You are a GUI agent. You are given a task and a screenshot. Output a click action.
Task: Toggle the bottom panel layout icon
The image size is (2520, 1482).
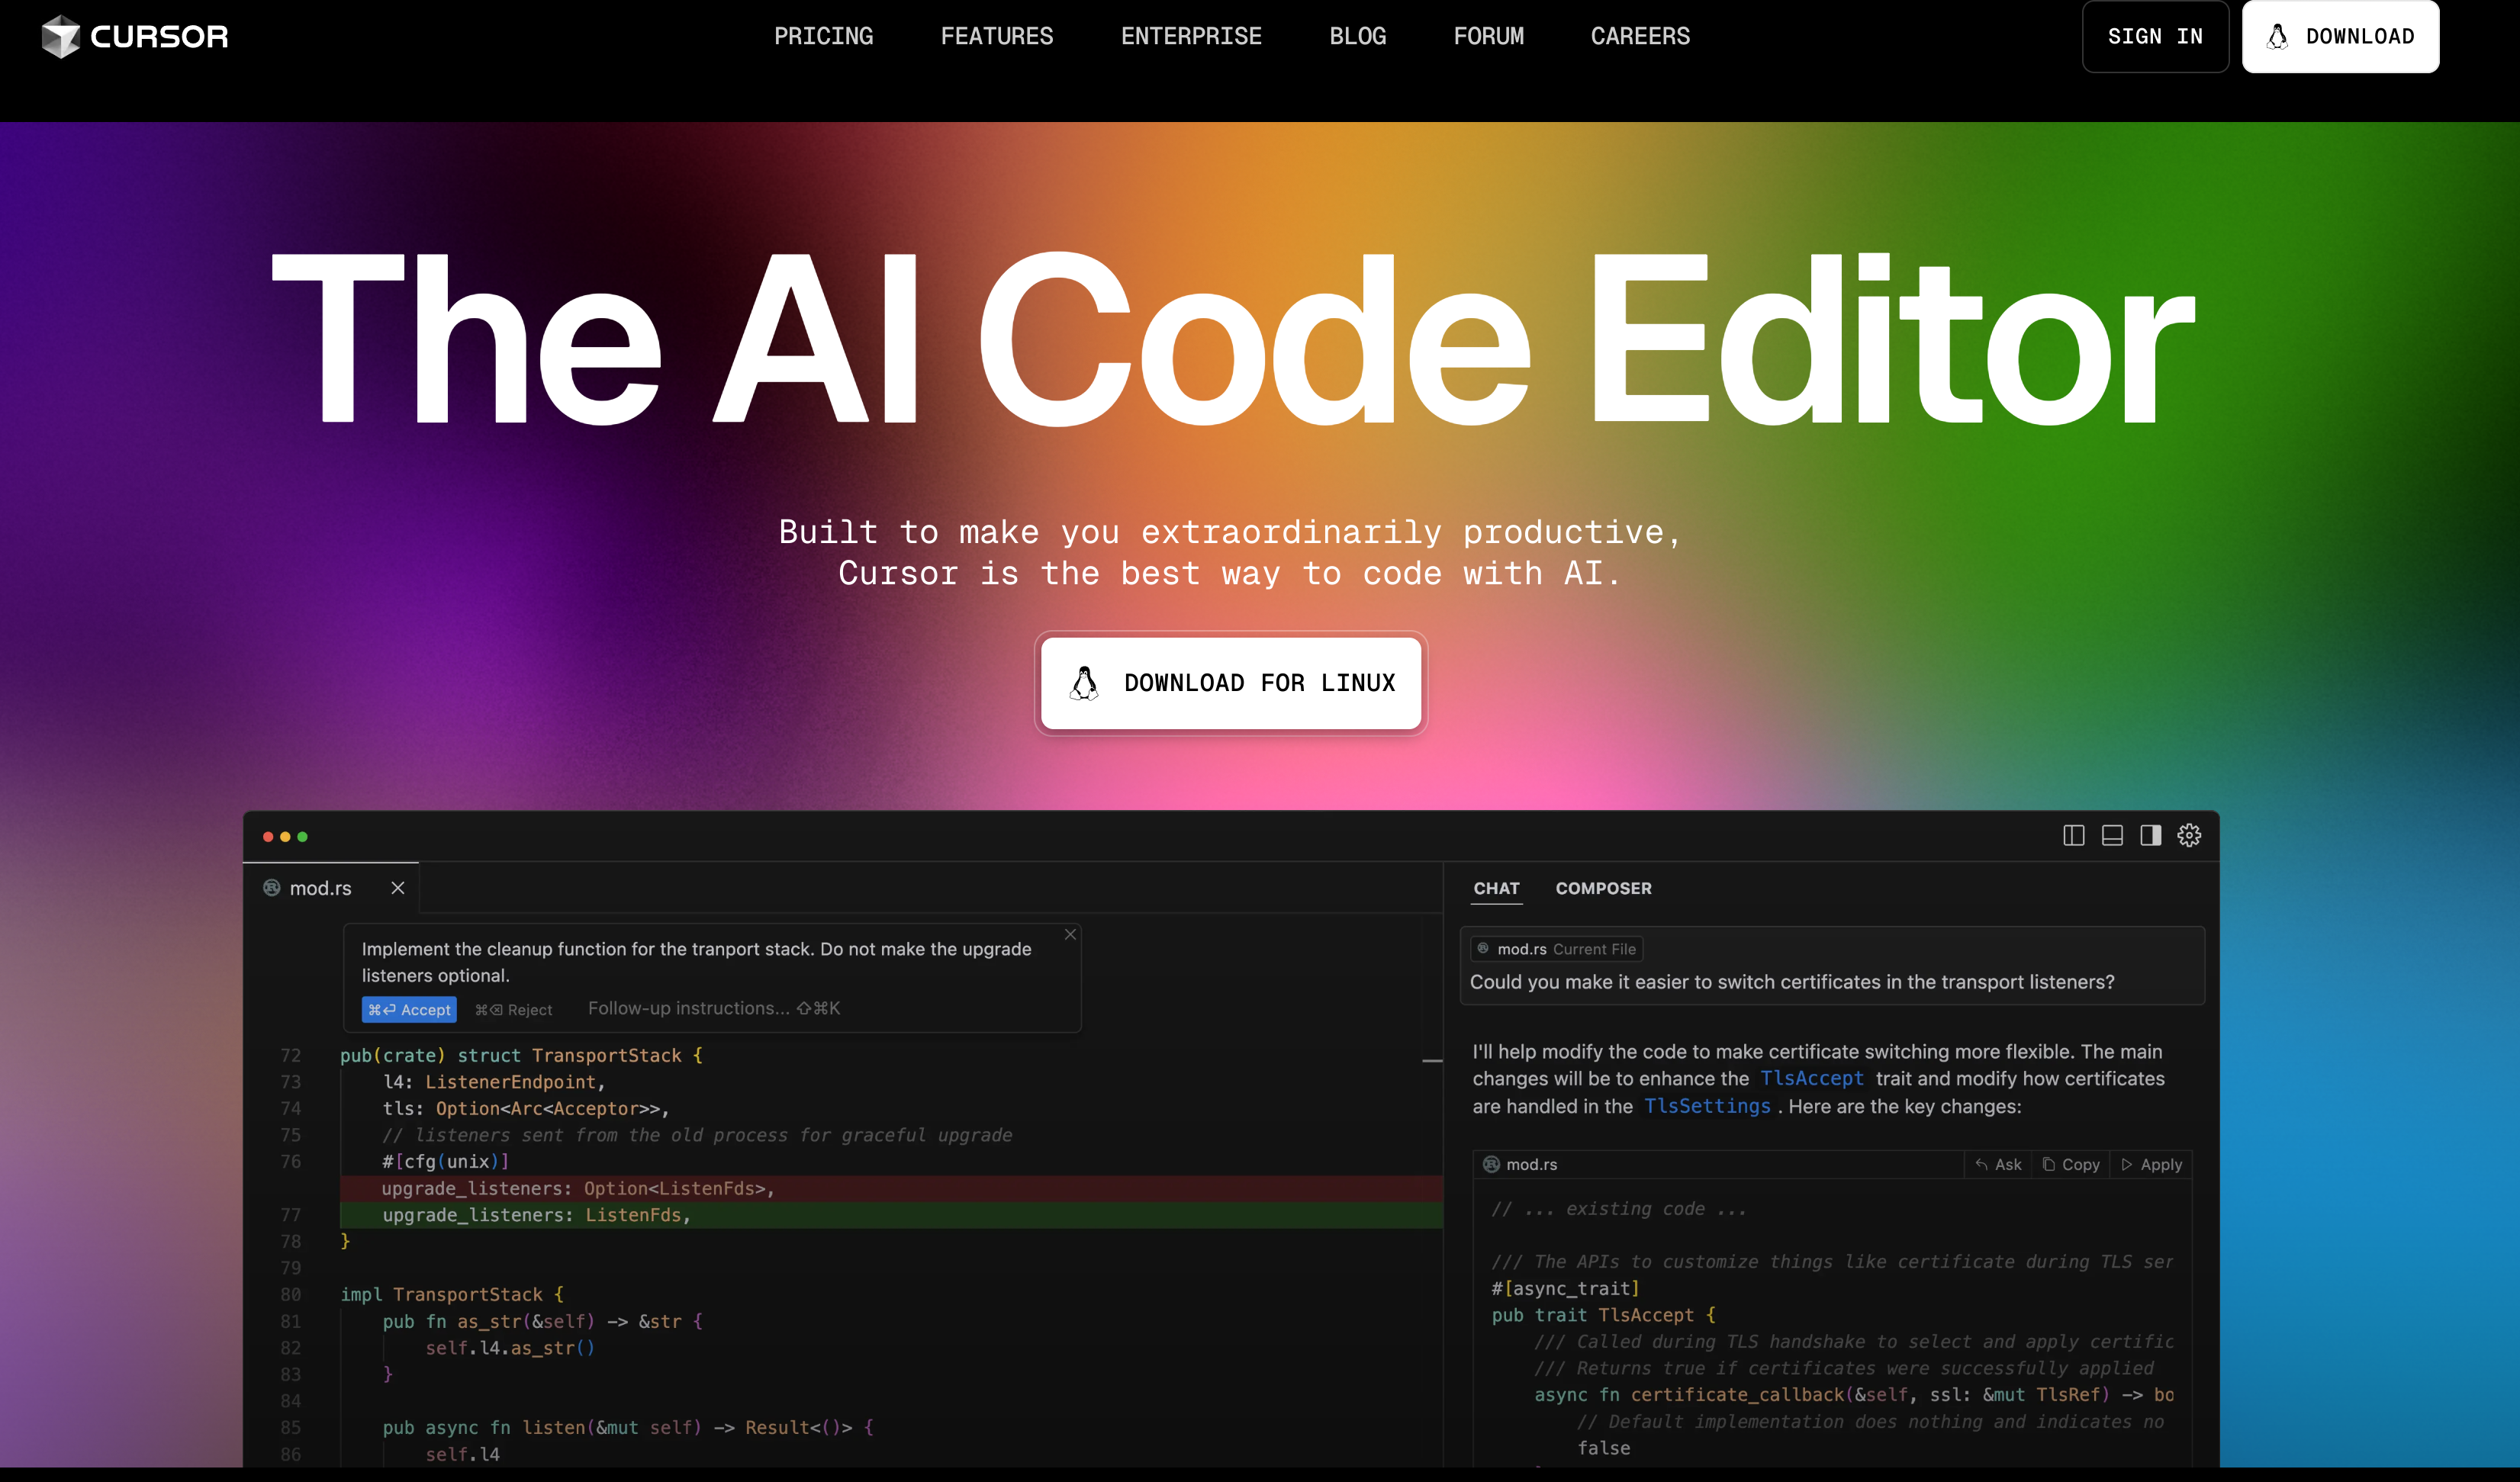[x=2112, y=836]
